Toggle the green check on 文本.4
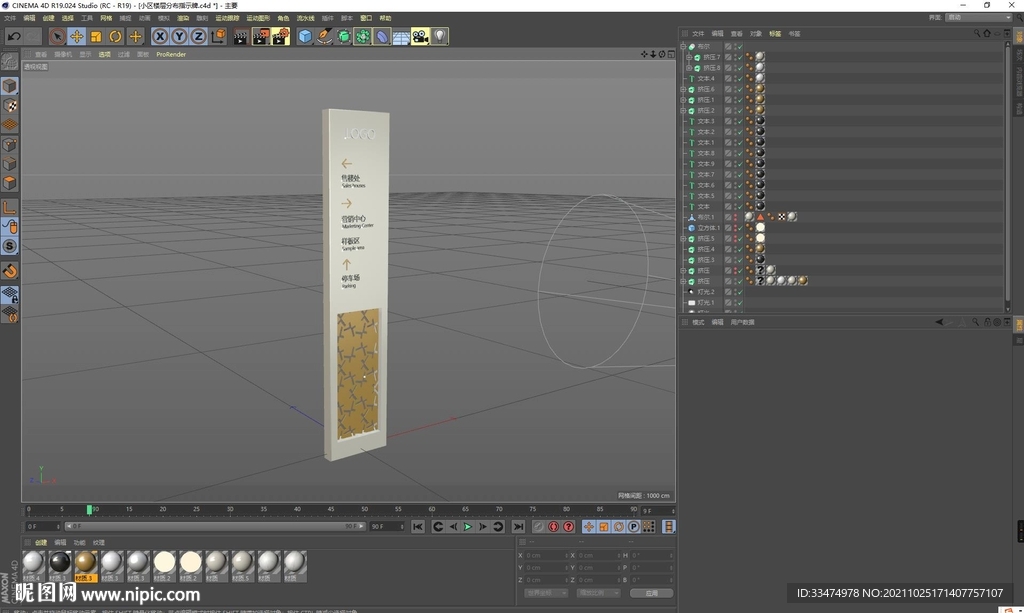1024x613 pixels. [738, 78]
